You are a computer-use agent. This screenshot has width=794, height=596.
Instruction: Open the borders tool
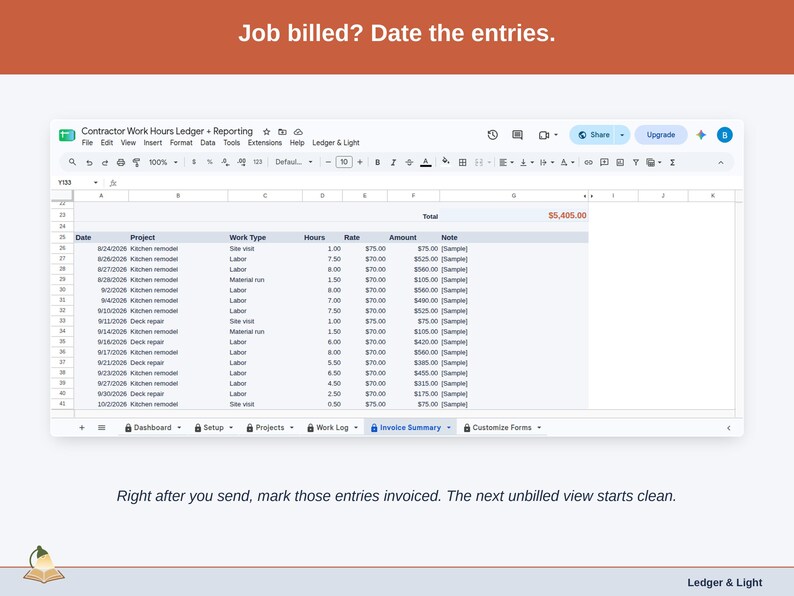tap(462, 163)
